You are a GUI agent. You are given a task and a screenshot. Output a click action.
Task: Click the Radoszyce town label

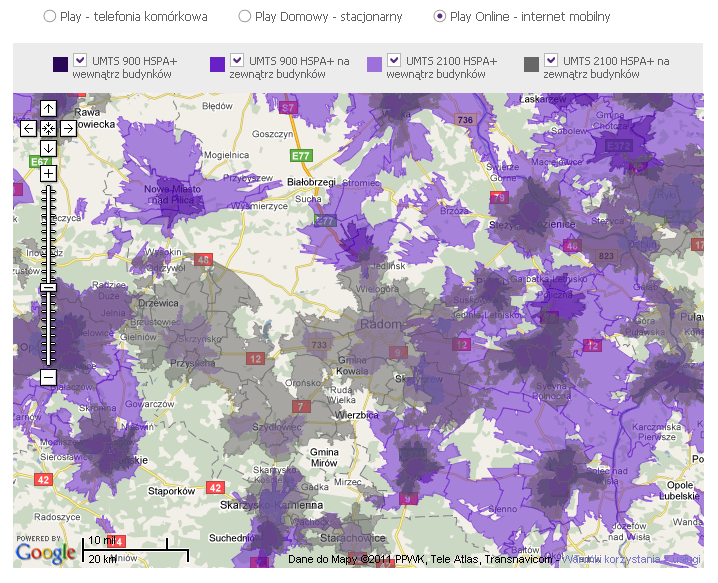click(57, 517)
